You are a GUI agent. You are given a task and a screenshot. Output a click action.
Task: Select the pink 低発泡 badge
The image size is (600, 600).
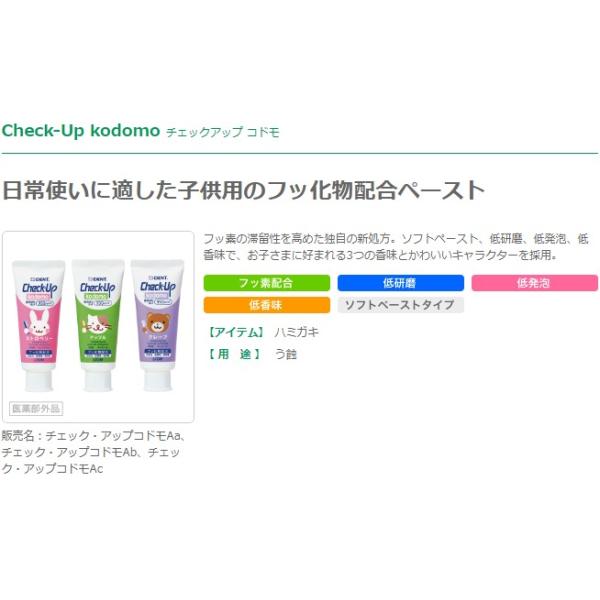tap(534, 283)
